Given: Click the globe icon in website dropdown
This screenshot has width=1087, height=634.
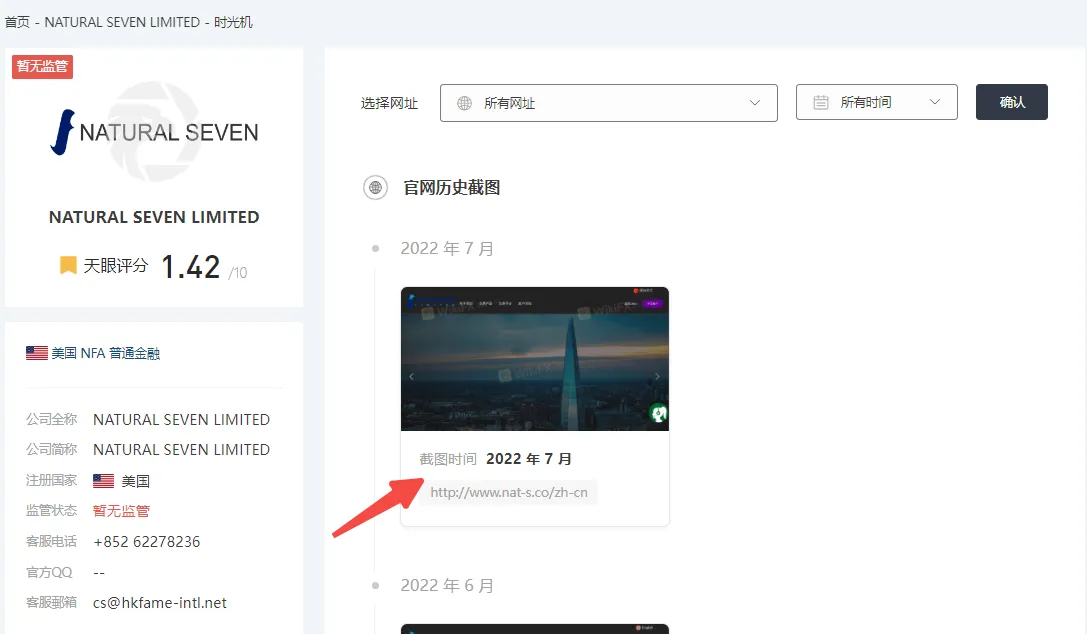Looking at the screenshot, I should (464, 103).
